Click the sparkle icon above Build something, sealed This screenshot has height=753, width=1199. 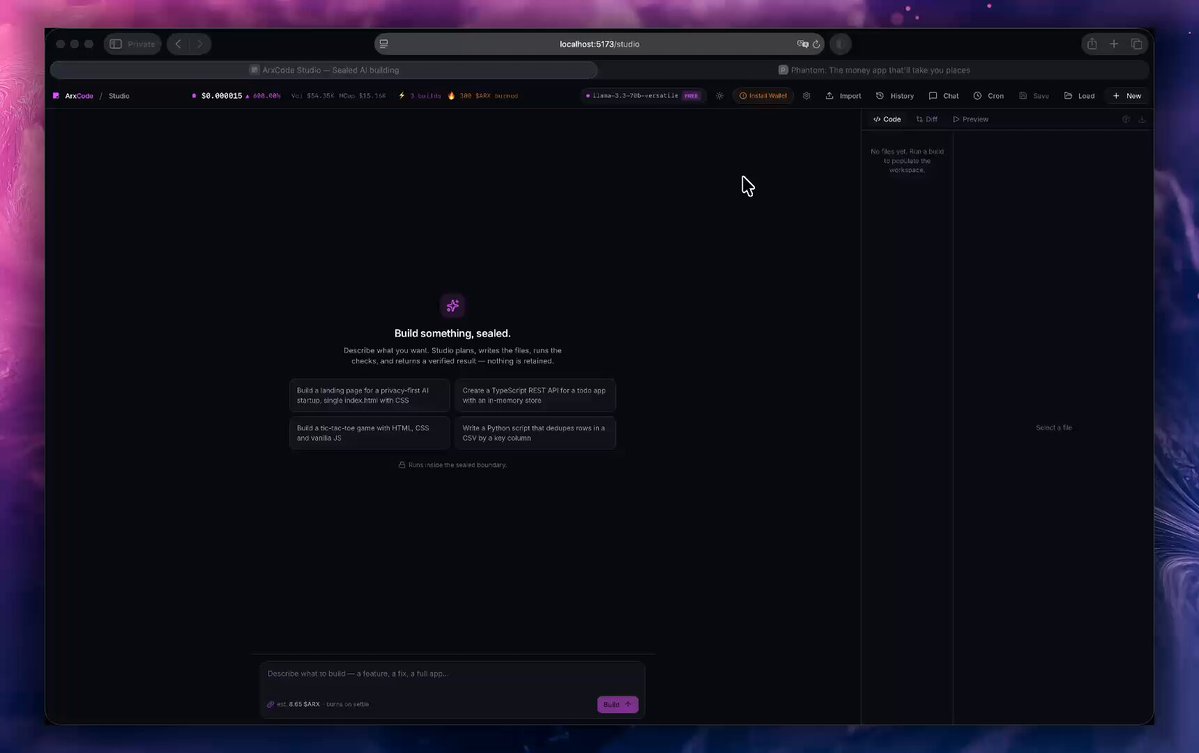[x=453, y=306]
